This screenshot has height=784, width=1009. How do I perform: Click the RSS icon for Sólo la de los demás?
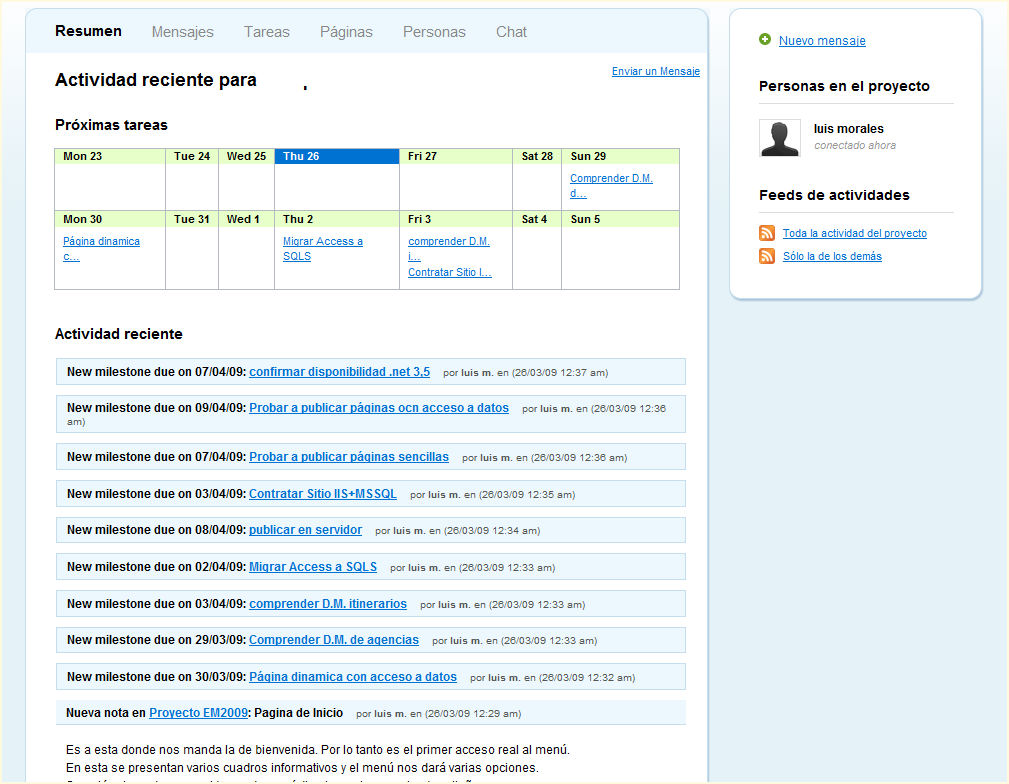(767, 256)
